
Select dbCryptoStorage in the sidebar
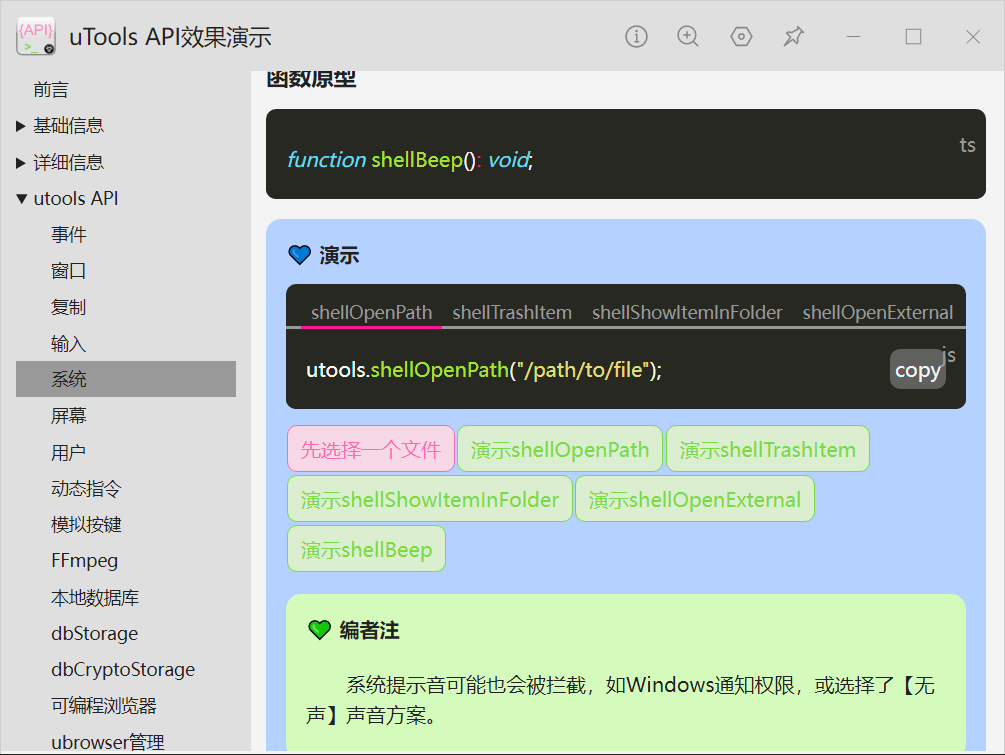coord(122,670)
